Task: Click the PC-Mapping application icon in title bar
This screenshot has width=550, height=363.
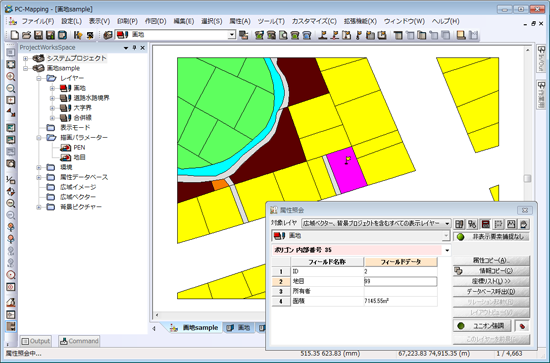Action: click(x=8, y=9)
